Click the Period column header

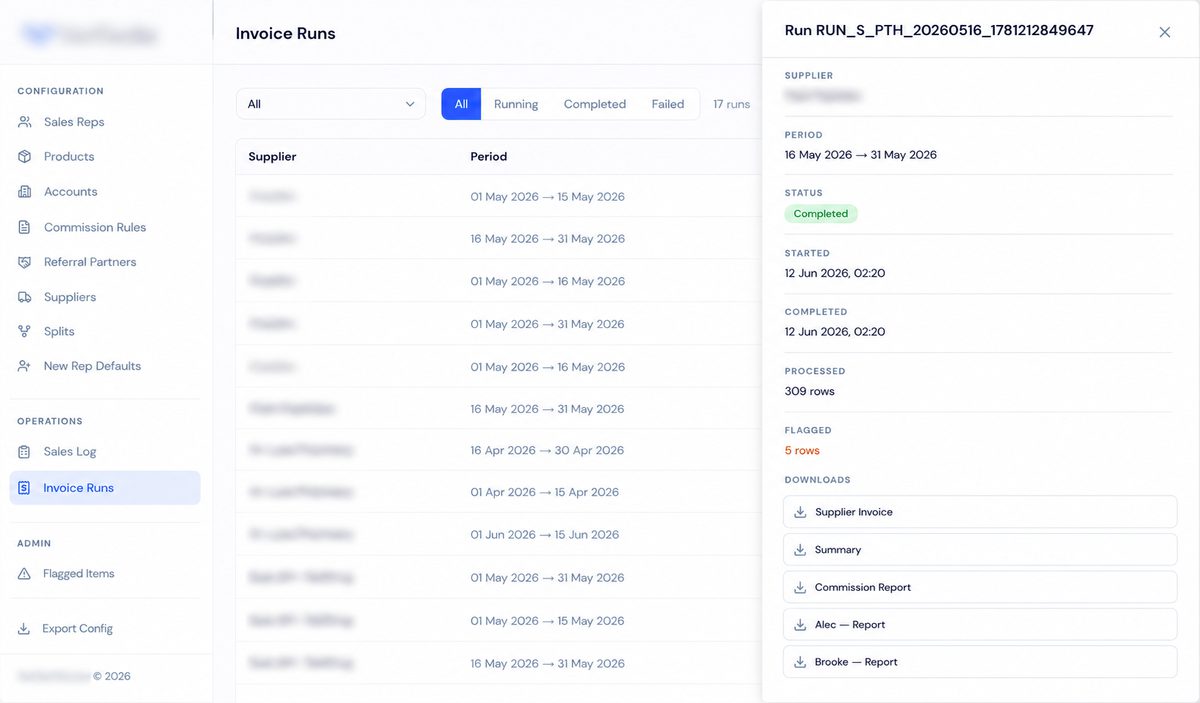coord(489,157)
